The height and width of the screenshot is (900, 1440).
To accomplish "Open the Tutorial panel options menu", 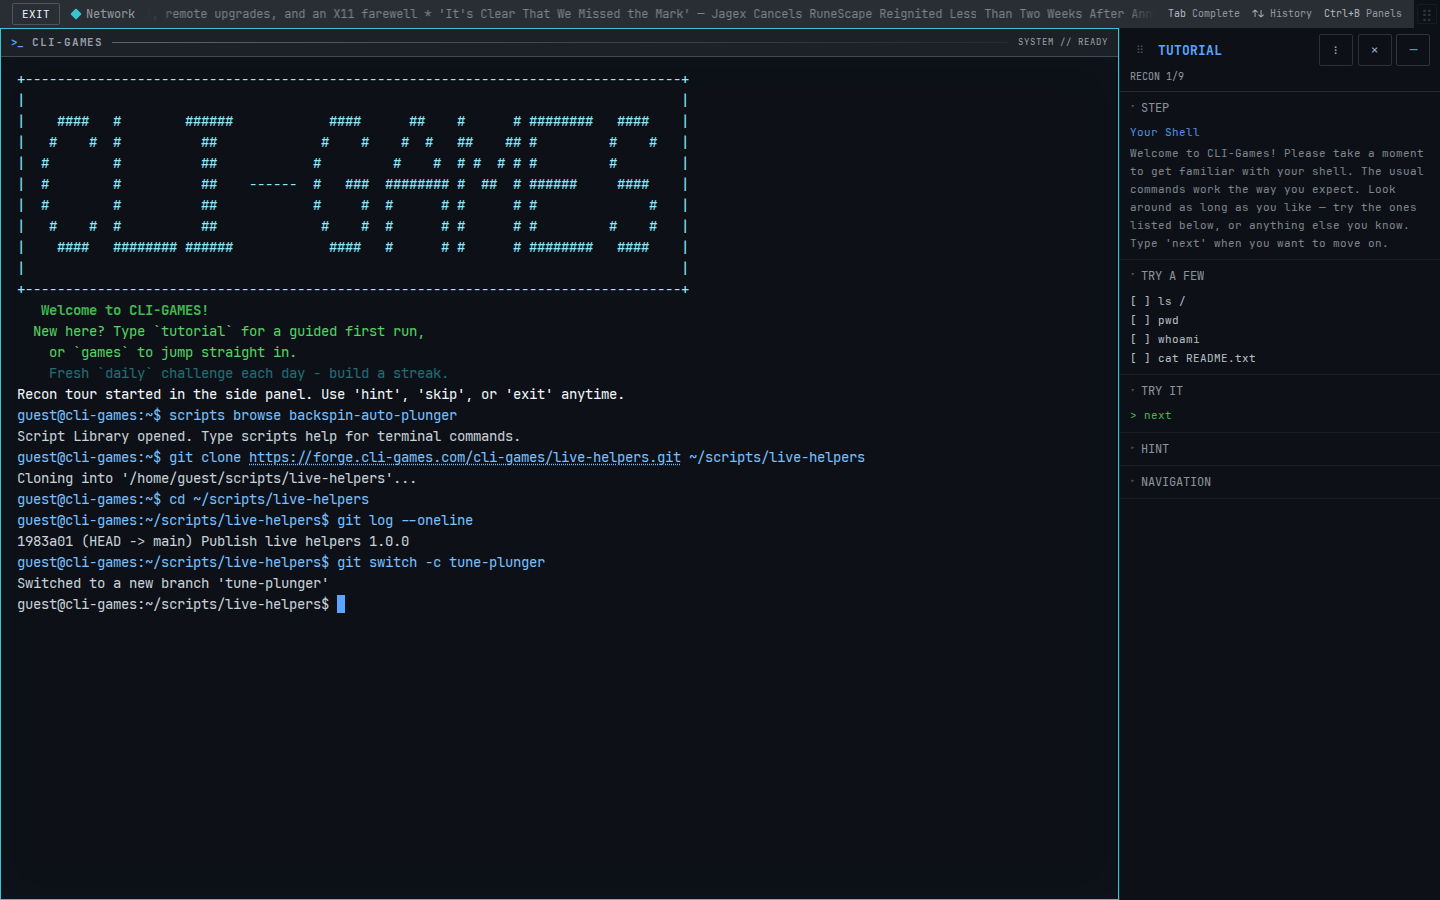I will [x=1336, y=50].
